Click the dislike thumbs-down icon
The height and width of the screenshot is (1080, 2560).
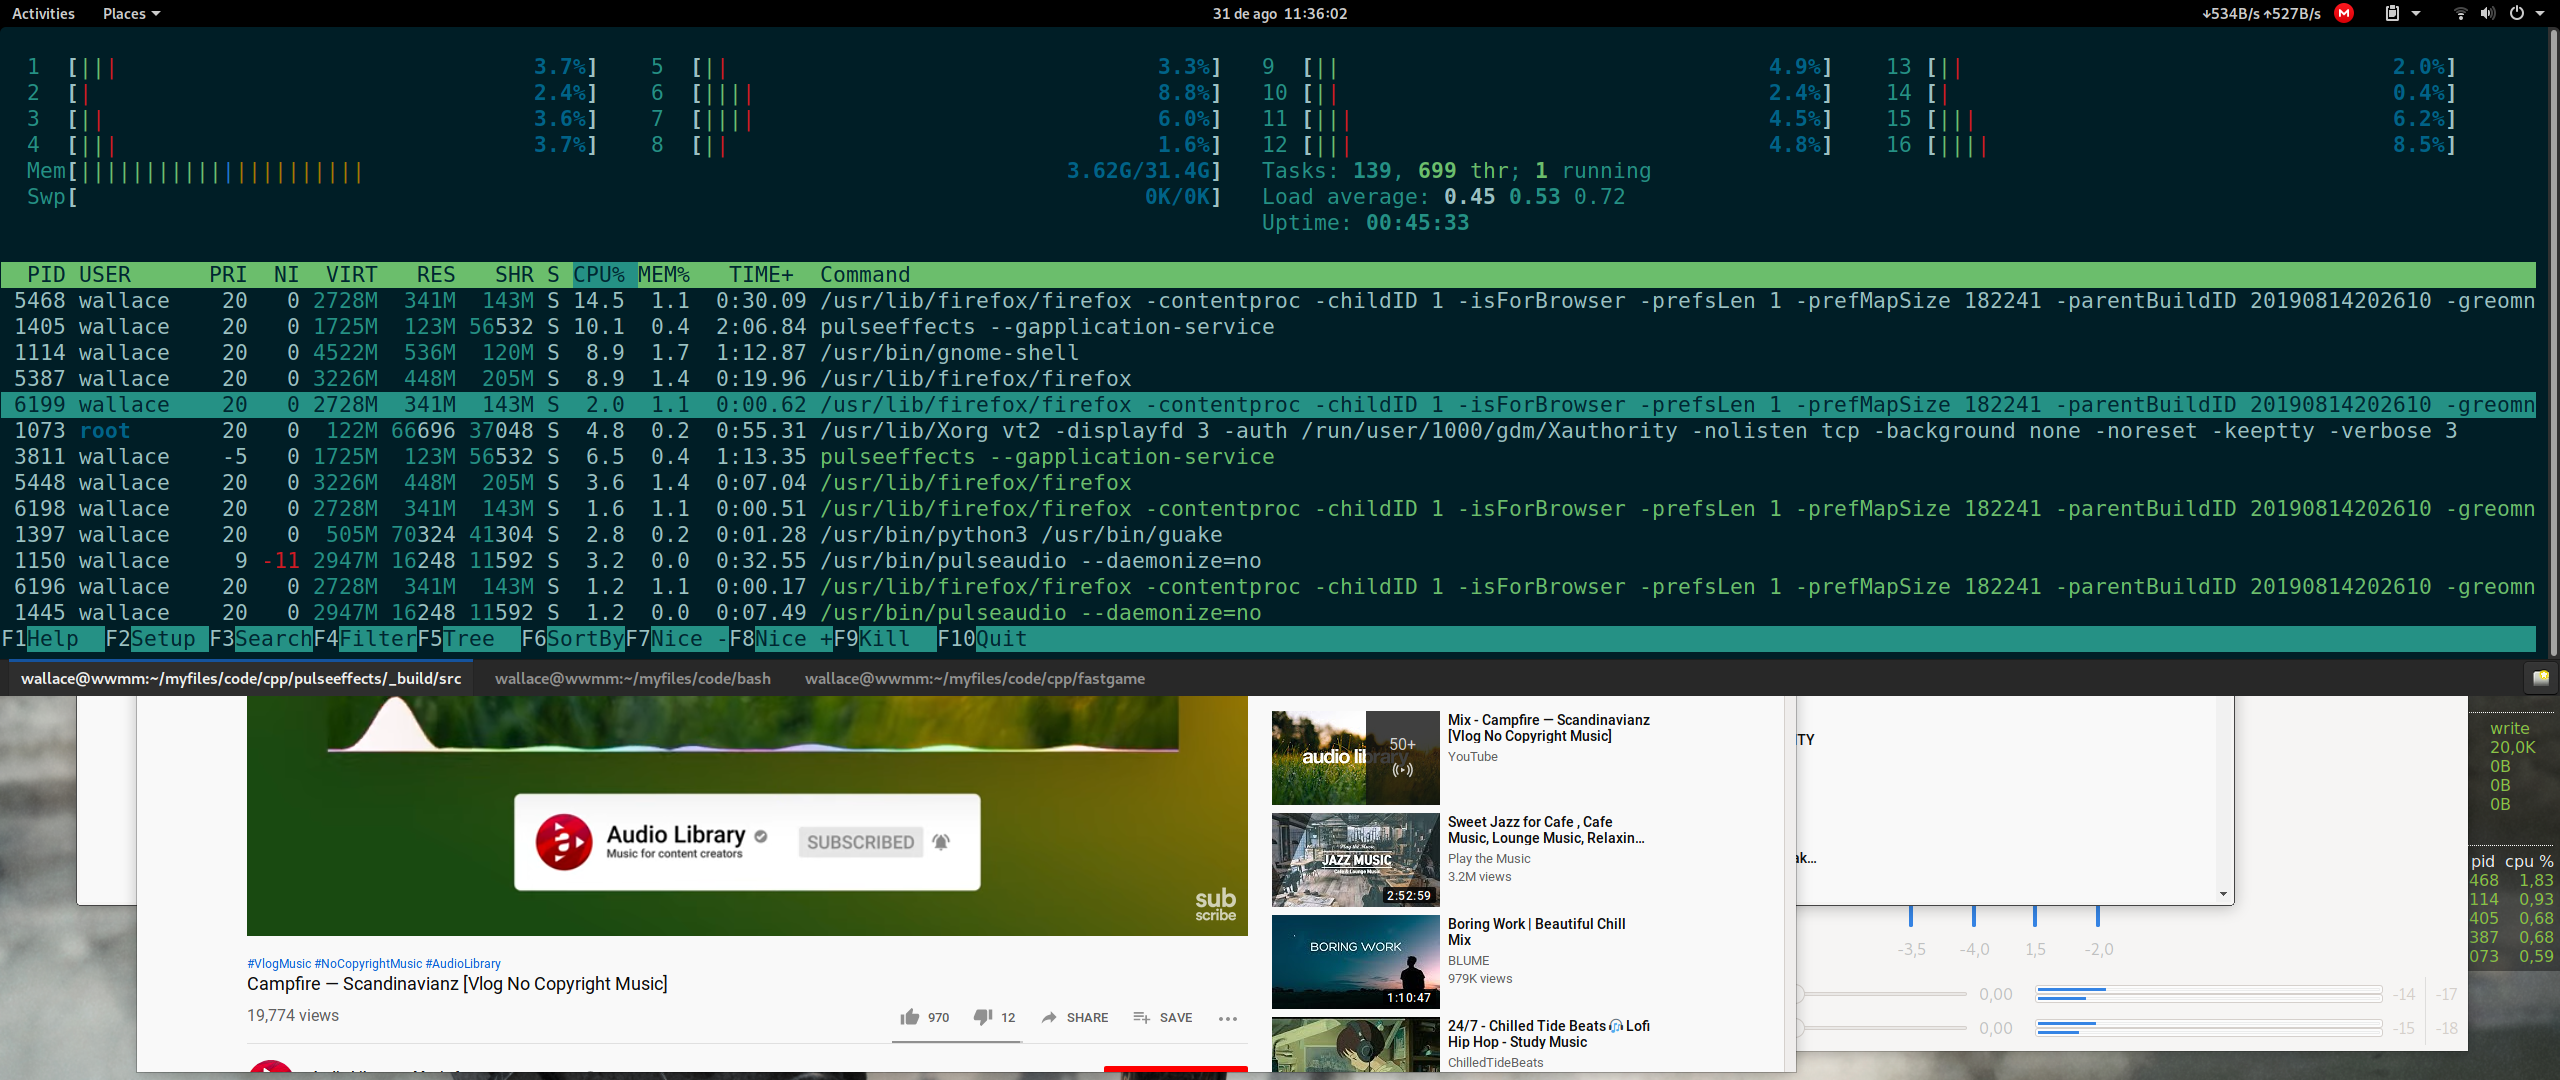click(x=983, y=1017)
